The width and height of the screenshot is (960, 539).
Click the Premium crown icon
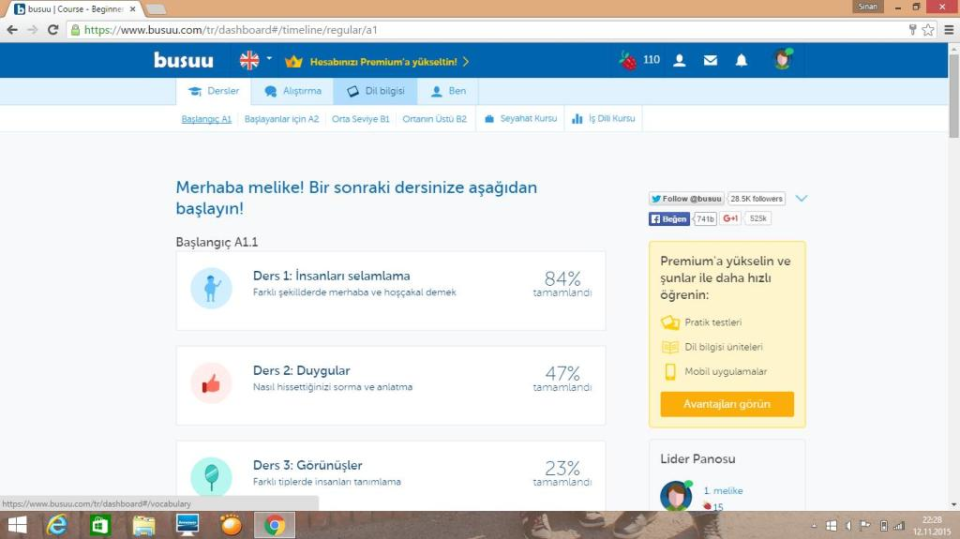tap(293, 61)
